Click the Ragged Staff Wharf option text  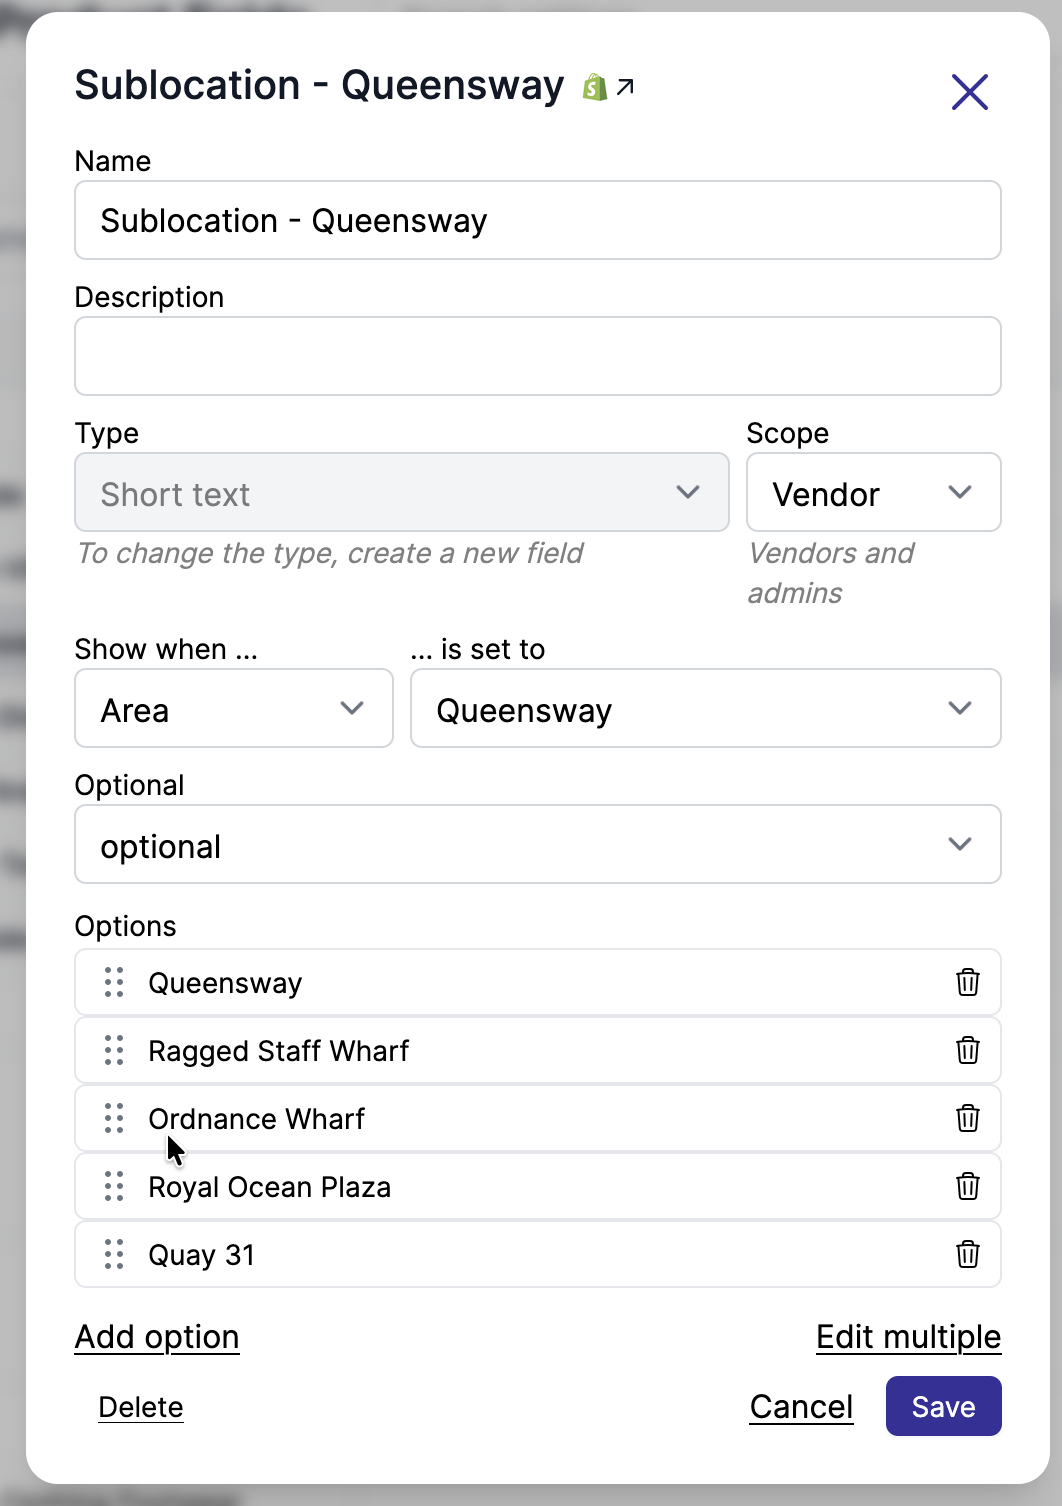[279, 1052]
